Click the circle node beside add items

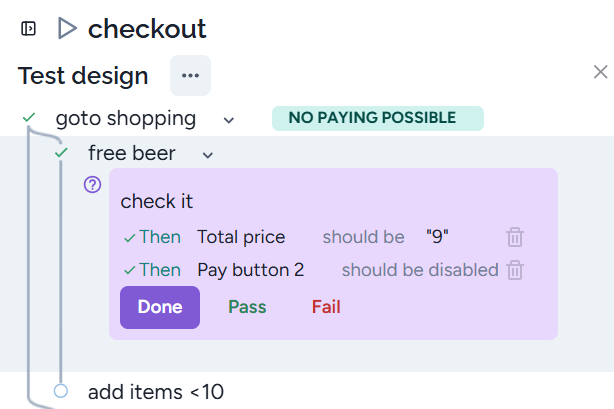point(61,391)
